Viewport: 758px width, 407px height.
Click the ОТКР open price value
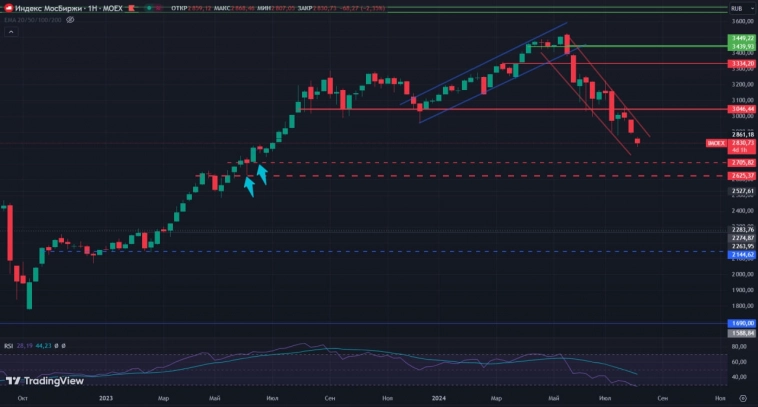click(200, 8)
